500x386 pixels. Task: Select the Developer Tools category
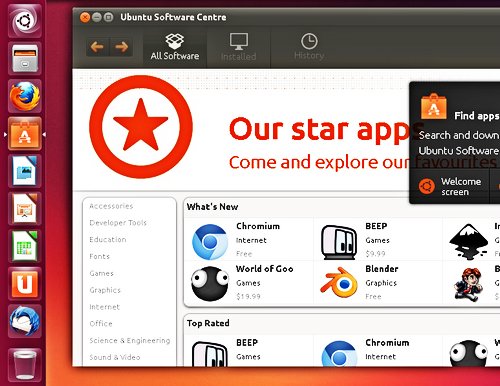tap(118, 223)
